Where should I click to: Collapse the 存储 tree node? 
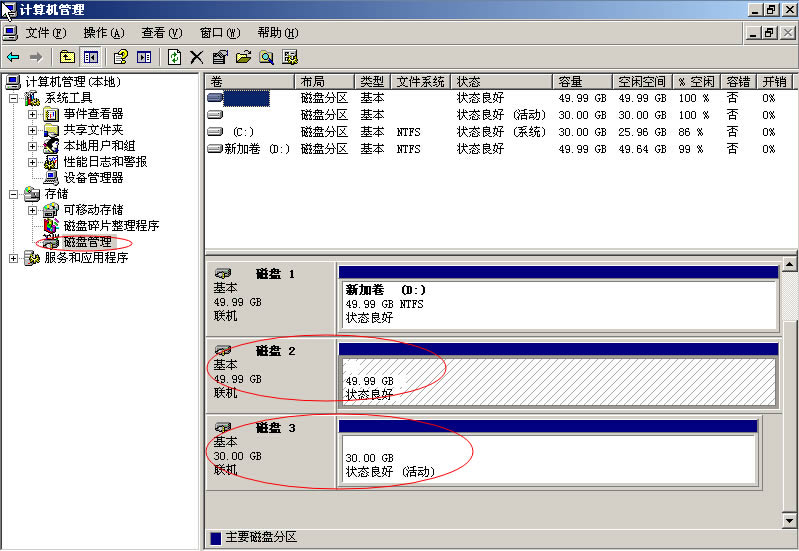(x=14, y=194)
